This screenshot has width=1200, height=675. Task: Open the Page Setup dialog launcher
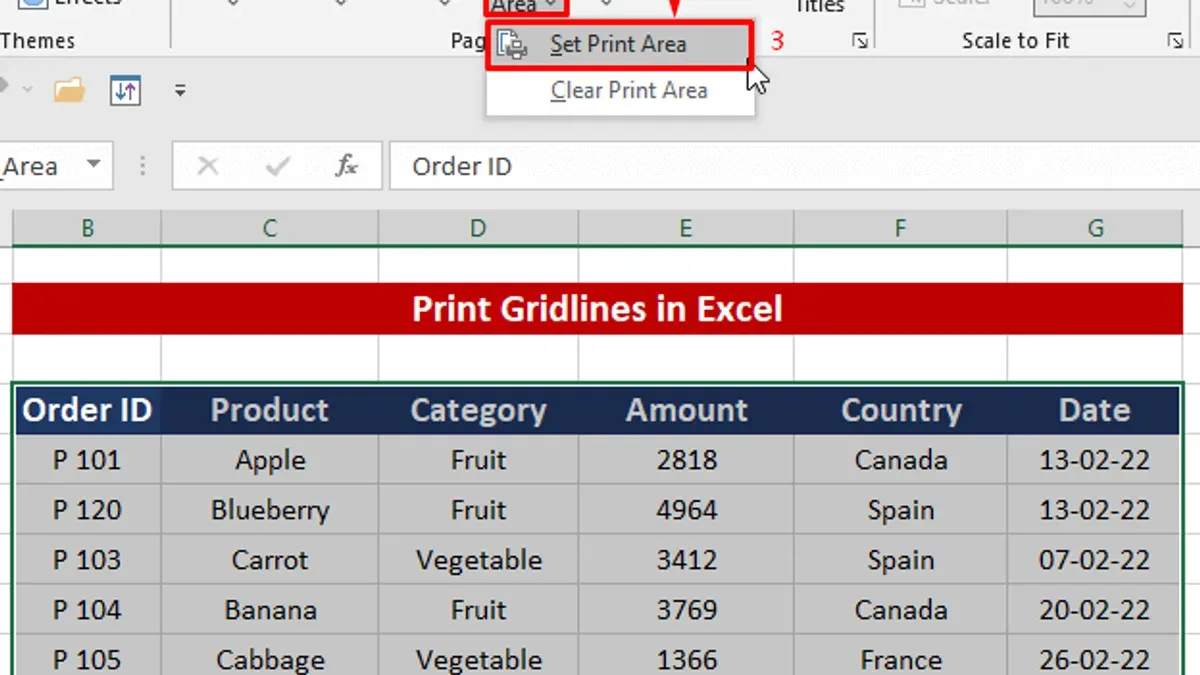(x=859, y=41)
